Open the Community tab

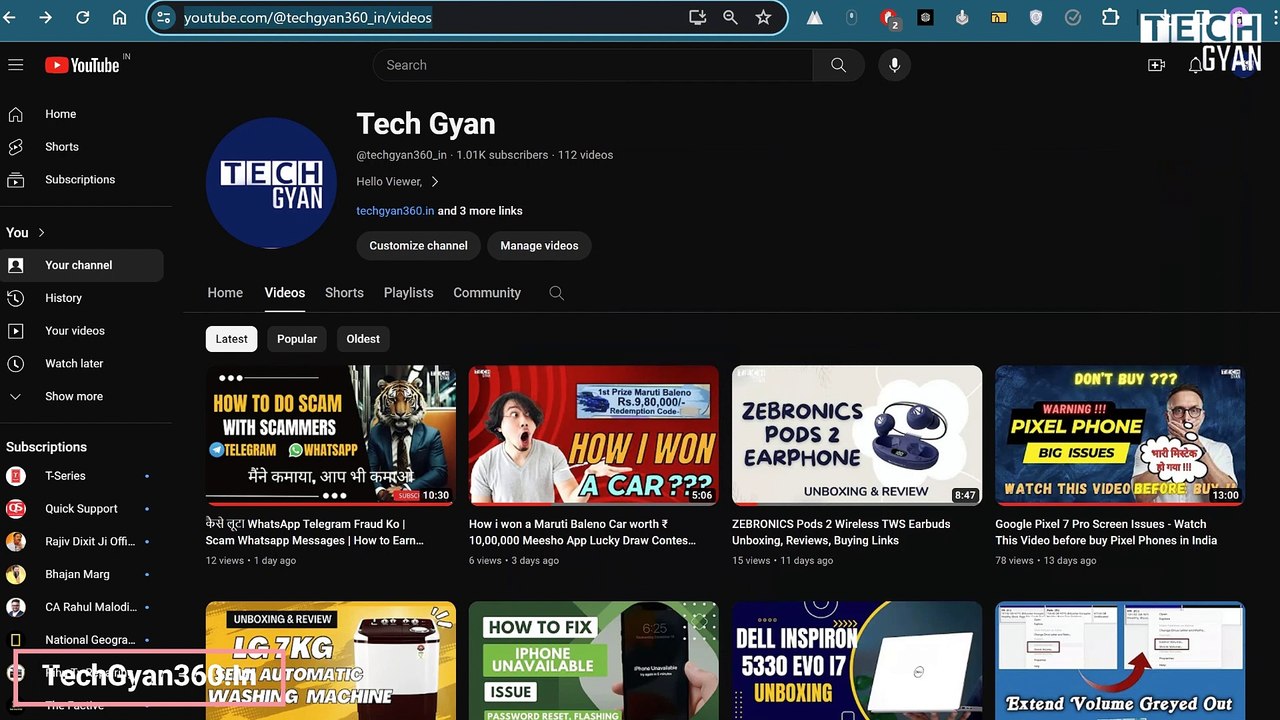(487, 293)
